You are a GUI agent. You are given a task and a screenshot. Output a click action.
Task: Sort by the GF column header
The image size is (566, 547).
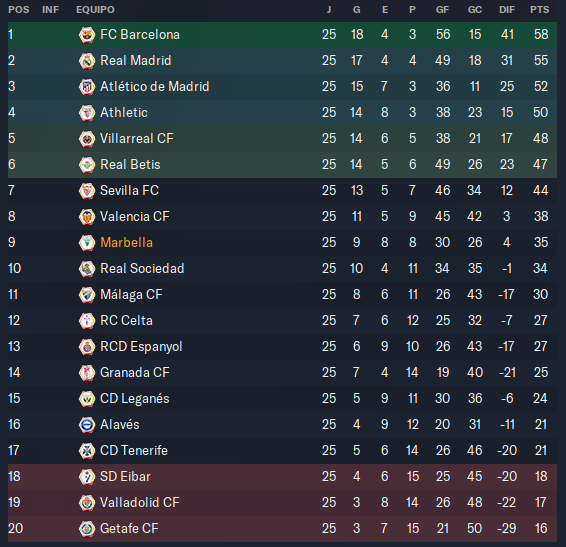coord(443,10)
